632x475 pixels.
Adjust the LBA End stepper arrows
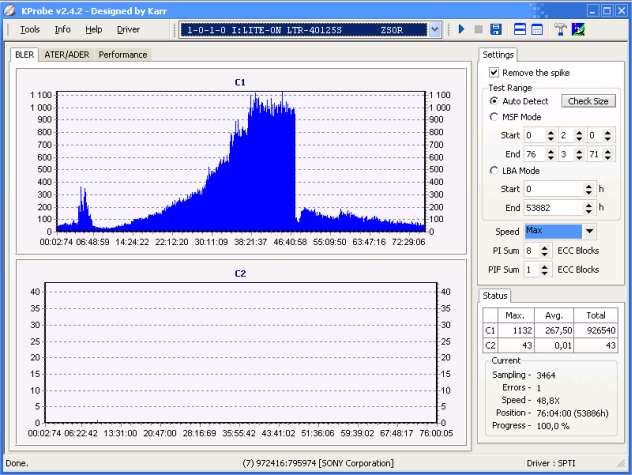tap(588, 208)
